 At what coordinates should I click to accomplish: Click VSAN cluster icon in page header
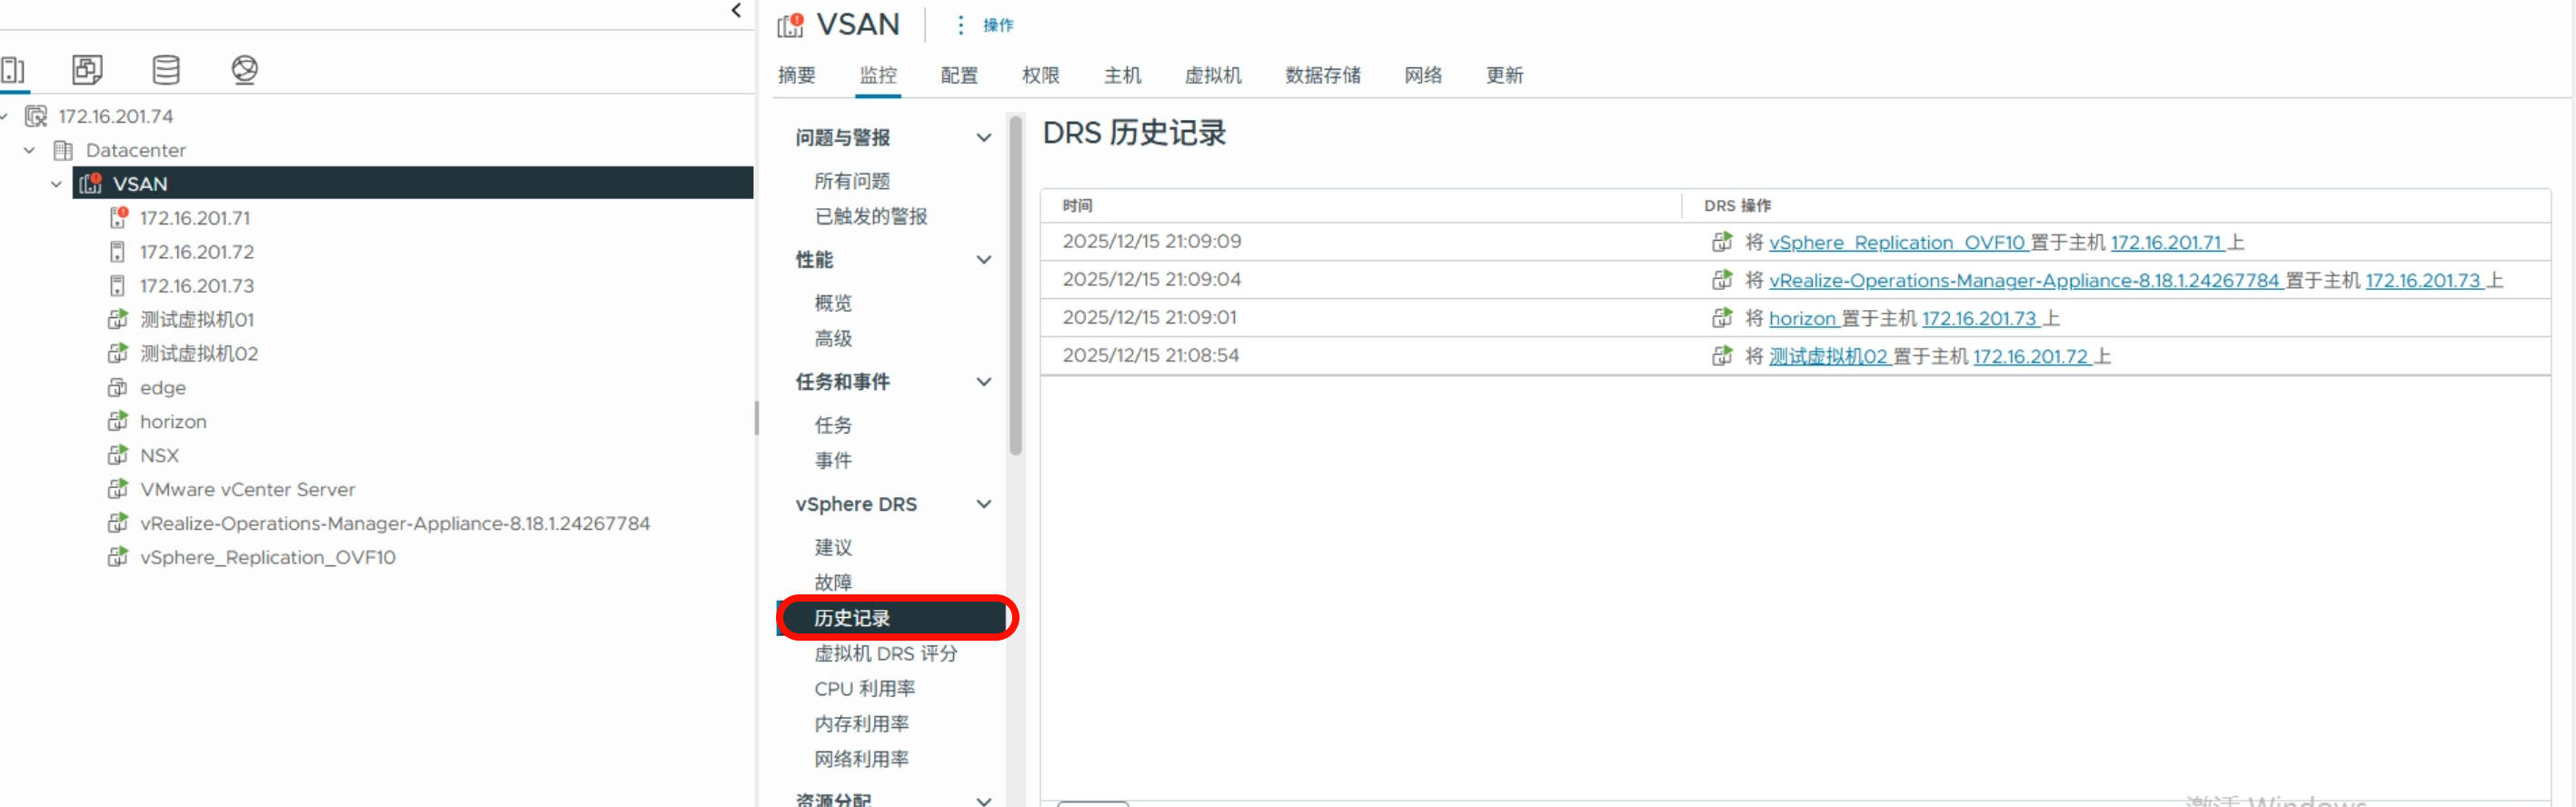(x=791, y=25)
